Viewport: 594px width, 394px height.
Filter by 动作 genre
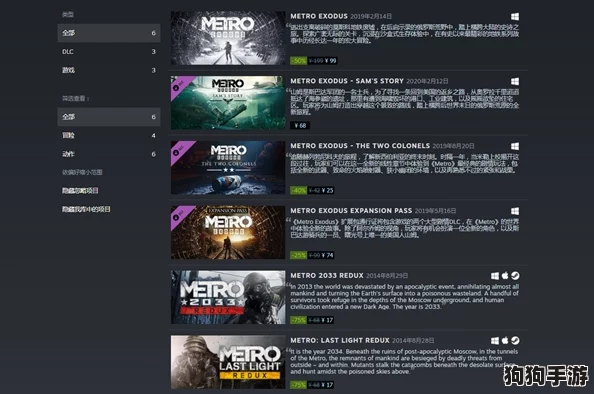click(x=109, y=154)
